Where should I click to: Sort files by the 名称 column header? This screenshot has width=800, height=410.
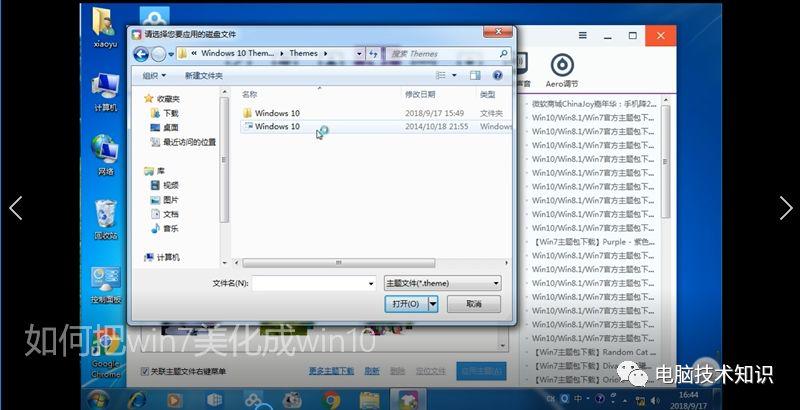tap(249, 94)
